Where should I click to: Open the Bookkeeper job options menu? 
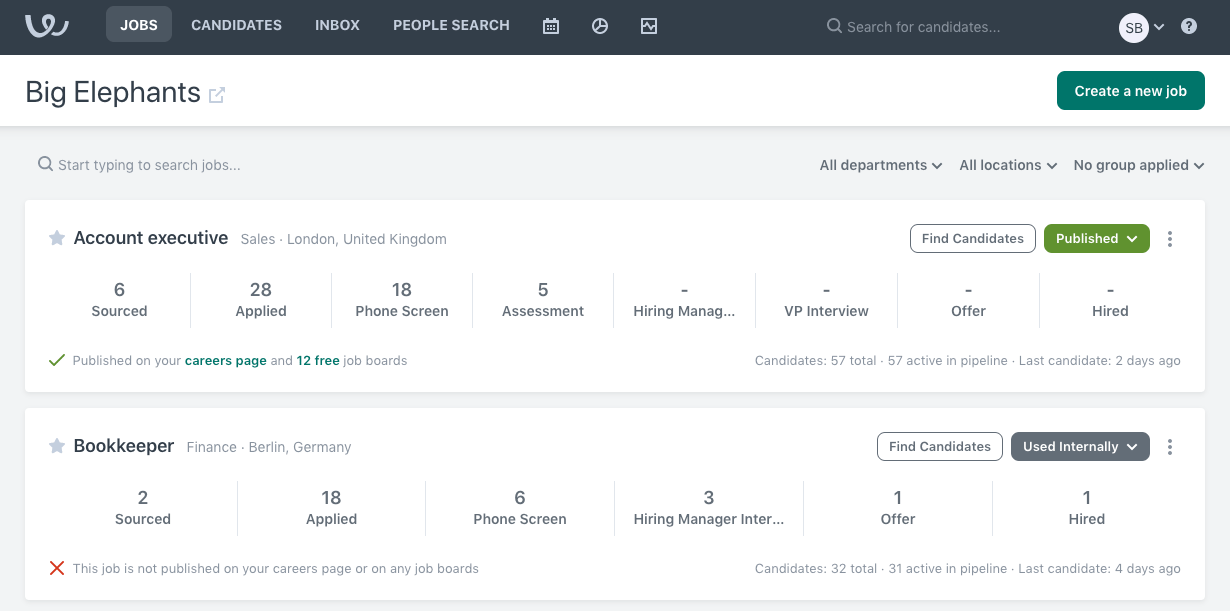click(1170, 446)
